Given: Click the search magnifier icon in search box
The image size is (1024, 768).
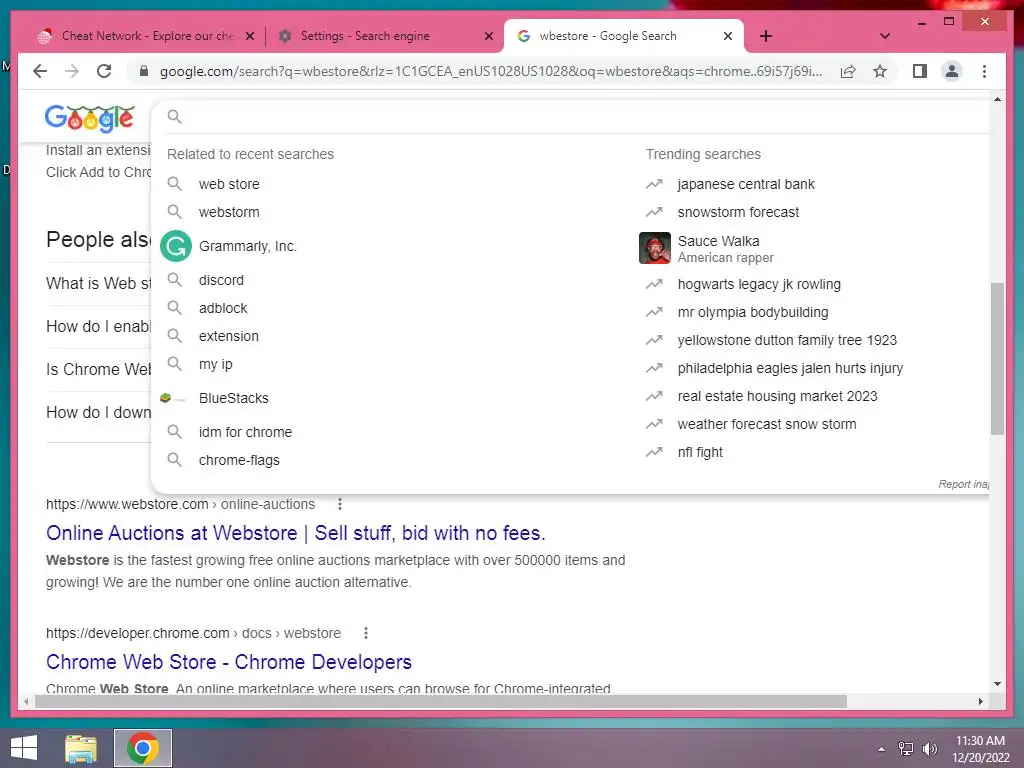Looking at the screenshot, I should click(x=174, y=116).
